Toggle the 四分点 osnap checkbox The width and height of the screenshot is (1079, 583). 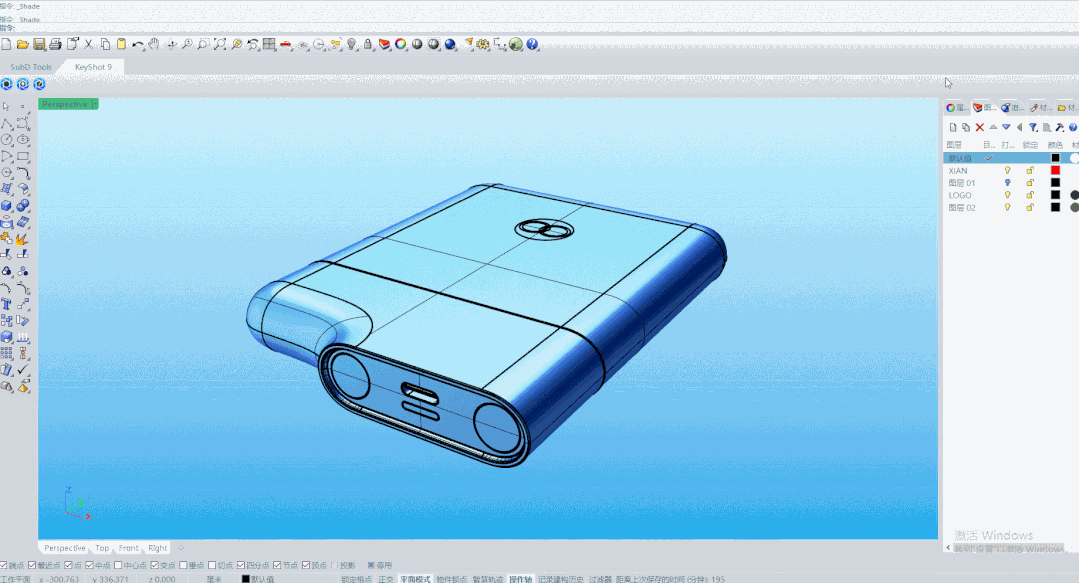pyautogui.click(x=241, y=565)
